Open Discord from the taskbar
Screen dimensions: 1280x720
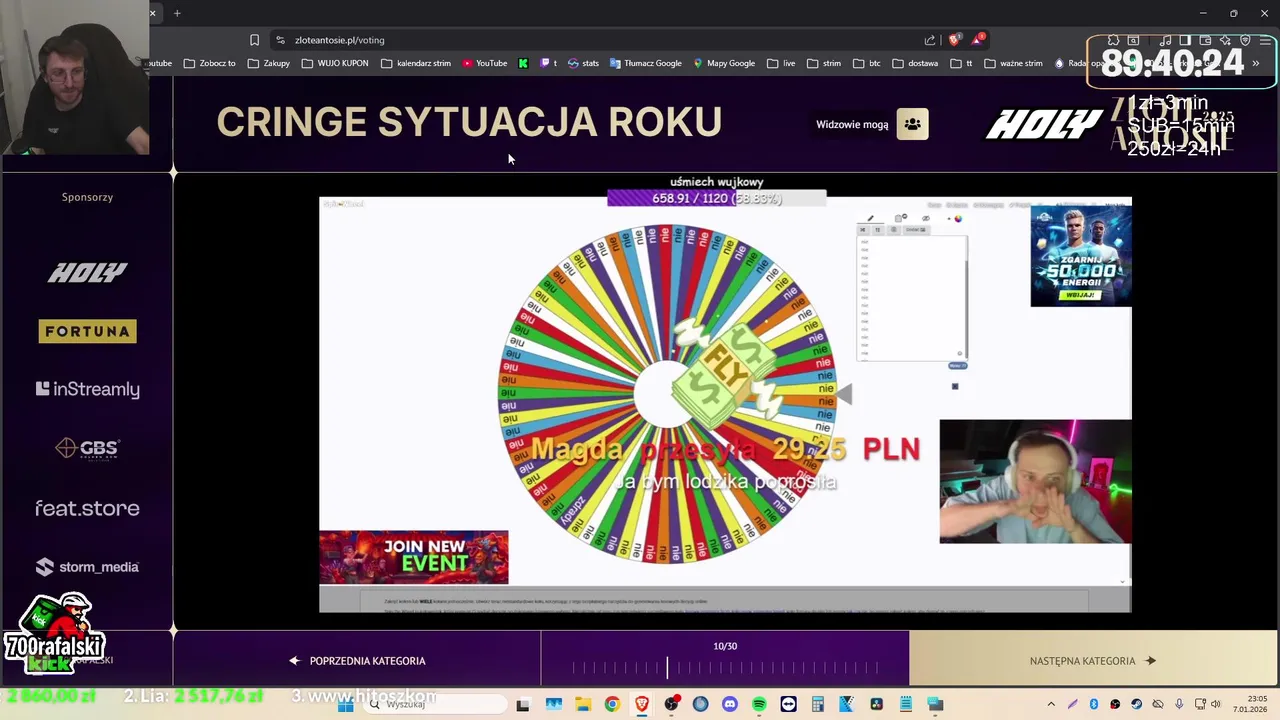(730, 704)
